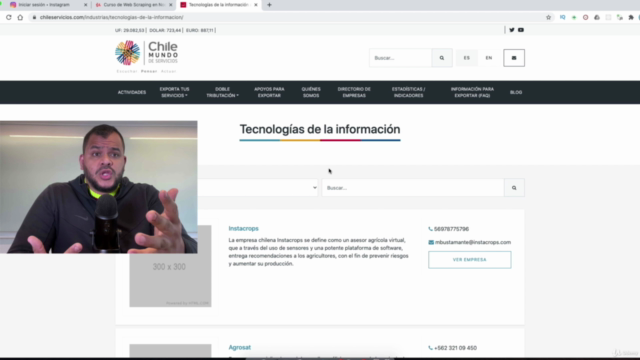
Task: Open the Instacrops company link
Action: 243,229
